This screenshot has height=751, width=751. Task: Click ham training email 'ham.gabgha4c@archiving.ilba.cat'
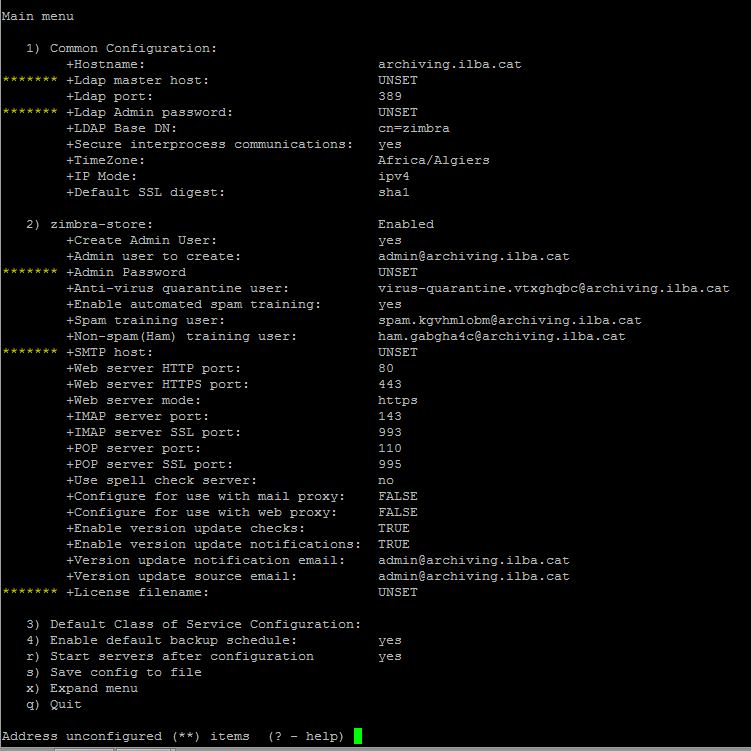501,336
